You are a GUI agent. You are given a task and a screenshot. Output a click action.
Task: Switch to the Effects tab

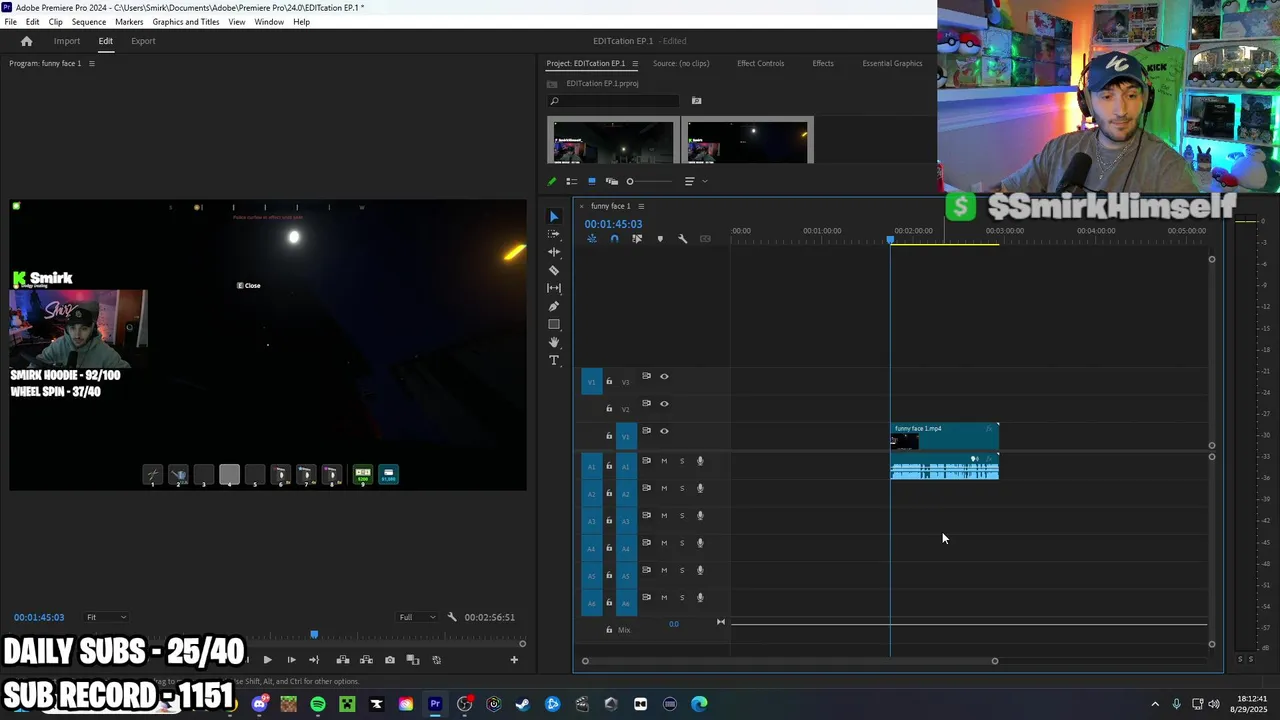[x=823, y=63]
